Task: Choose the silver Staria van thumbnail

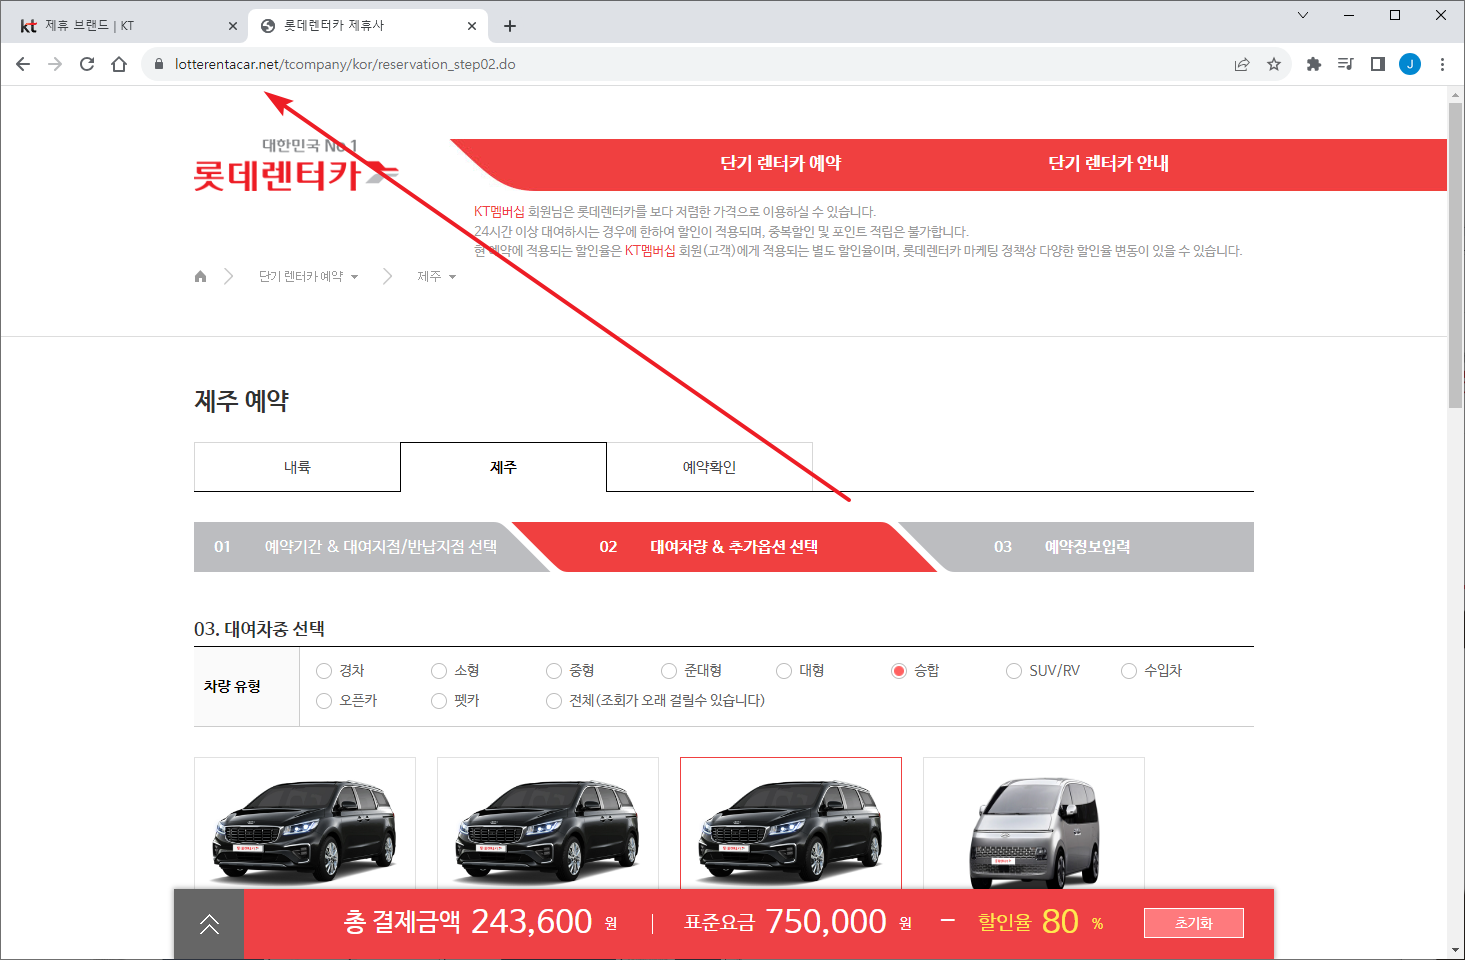Action: (x=1034, y=824)
